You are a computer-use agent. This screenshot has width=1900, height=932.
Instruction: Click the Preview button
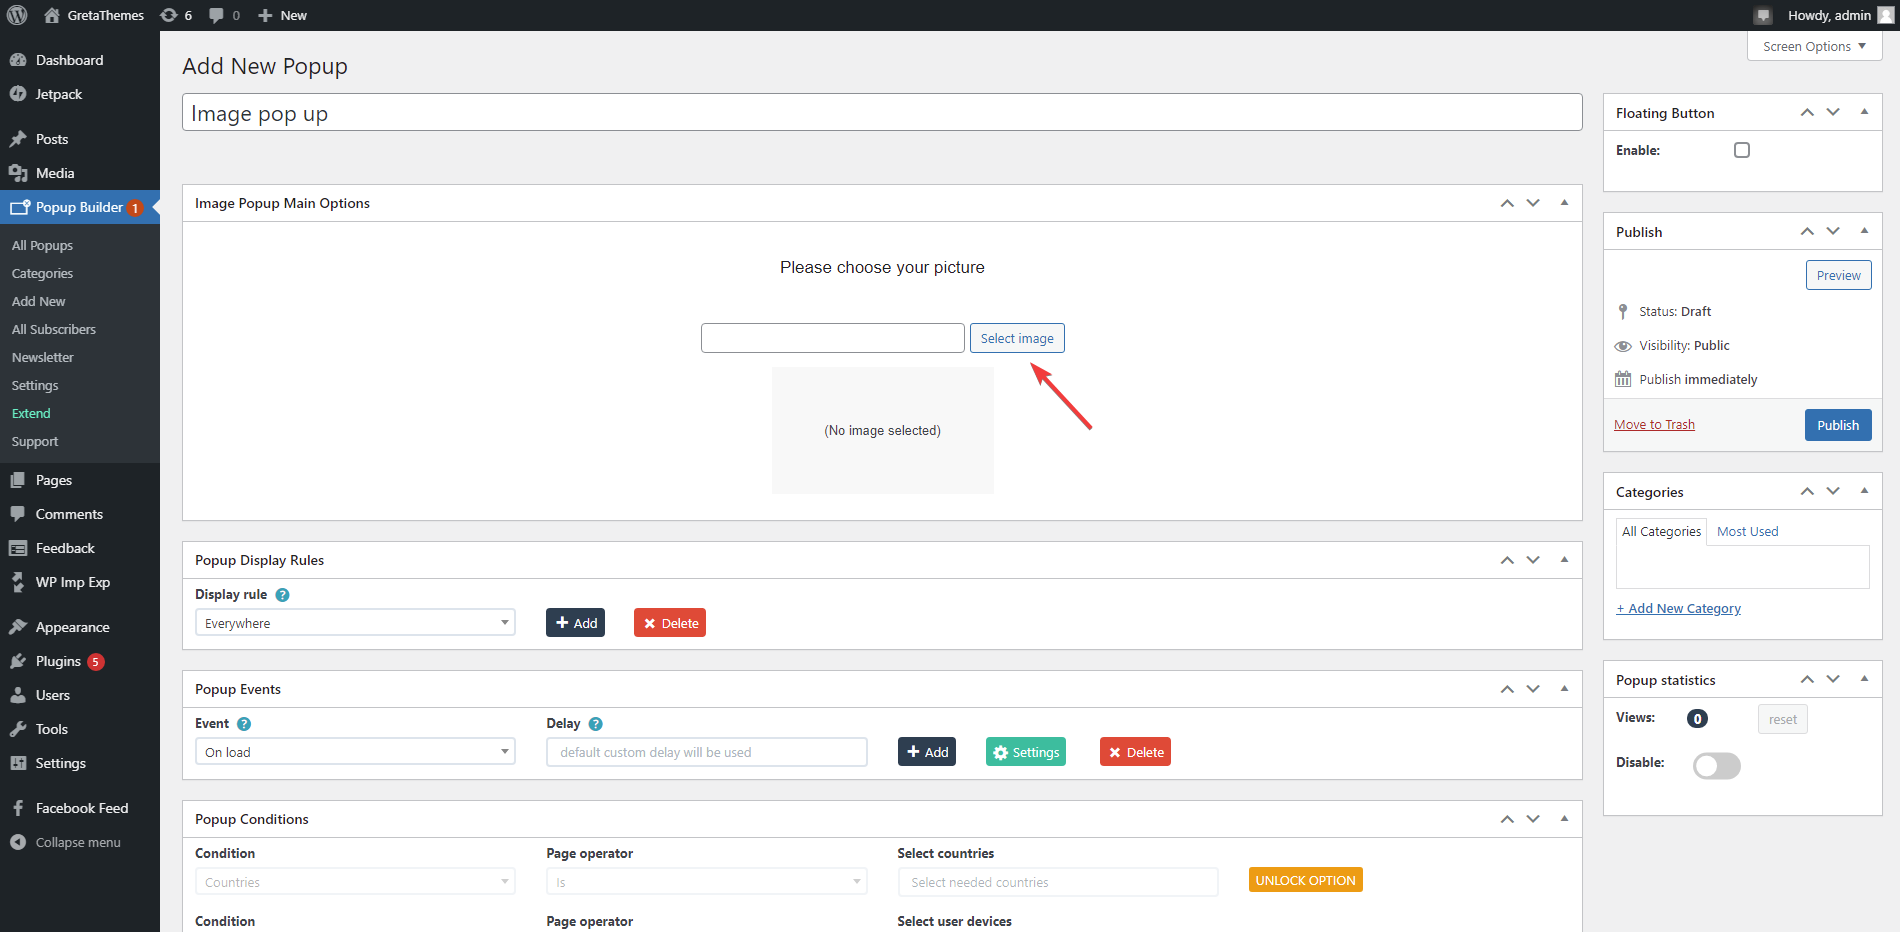[1838, 275]
